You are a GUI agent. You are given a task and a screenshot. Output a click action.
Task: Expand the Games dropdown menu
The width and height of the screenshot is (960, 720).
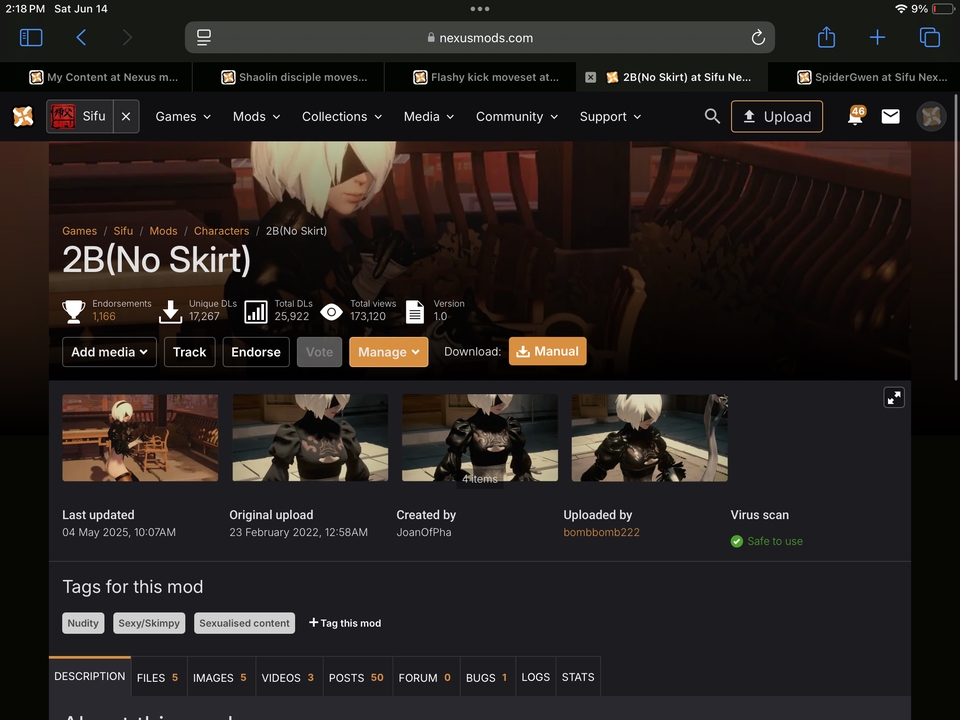tap(183, 117)
